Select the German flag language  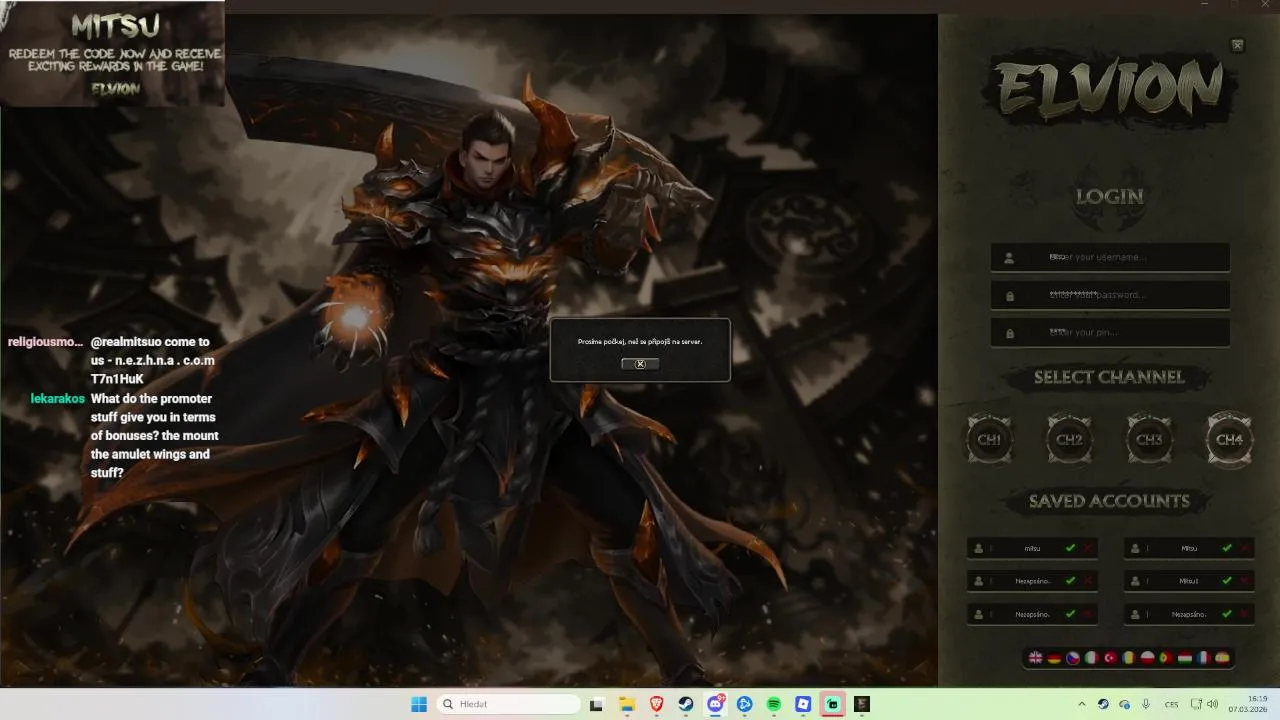(1054, 658)
